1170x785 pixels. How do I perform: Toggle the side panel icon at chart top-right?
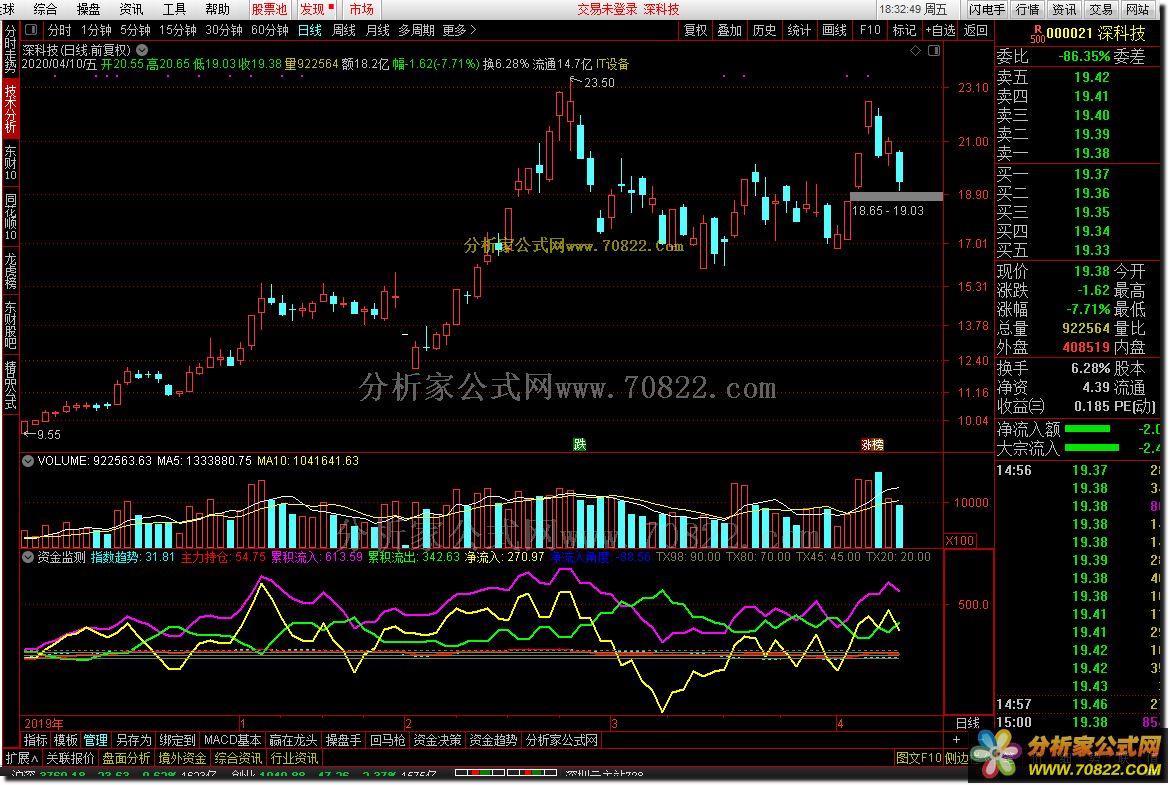point(933,51)
